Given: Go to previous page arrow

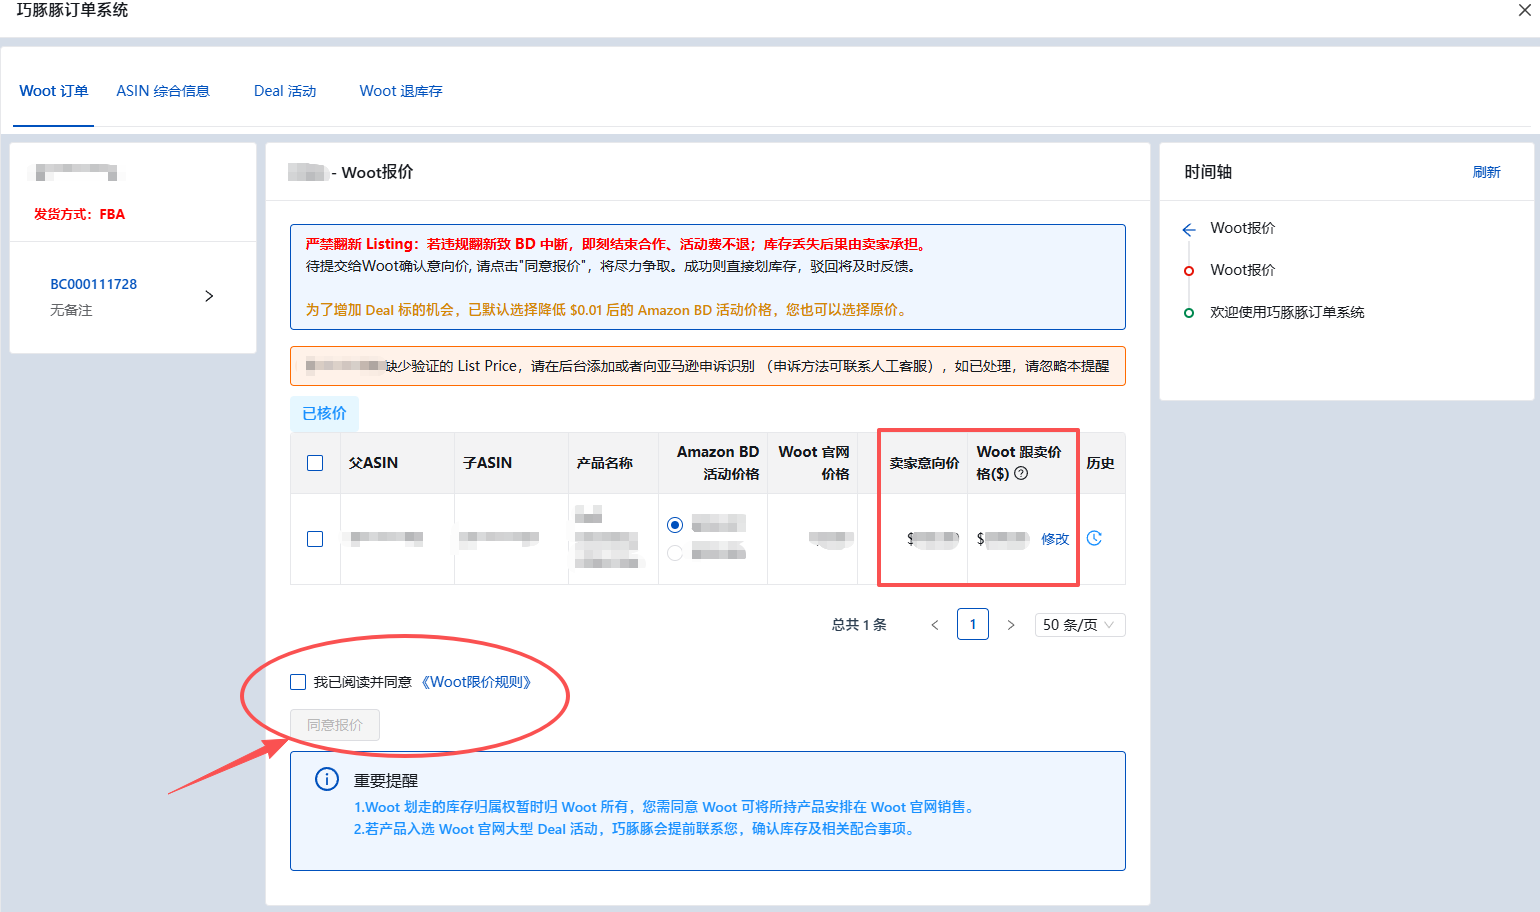Looking at the screenshot, I should [935, 625].
